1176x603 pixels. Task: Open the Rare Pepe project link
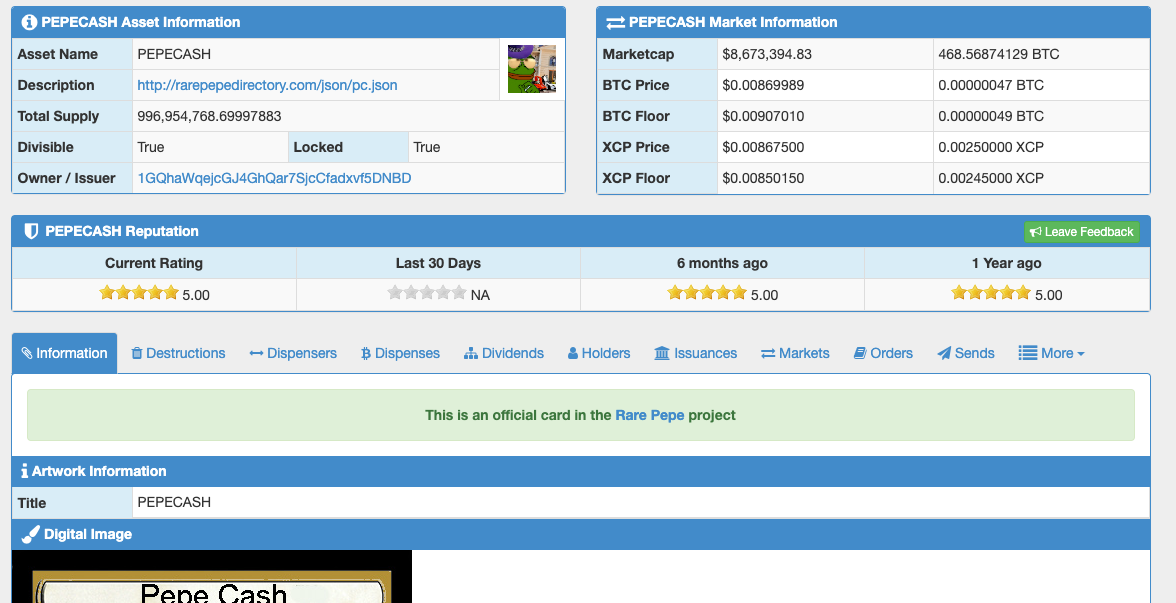click(650, 415)
